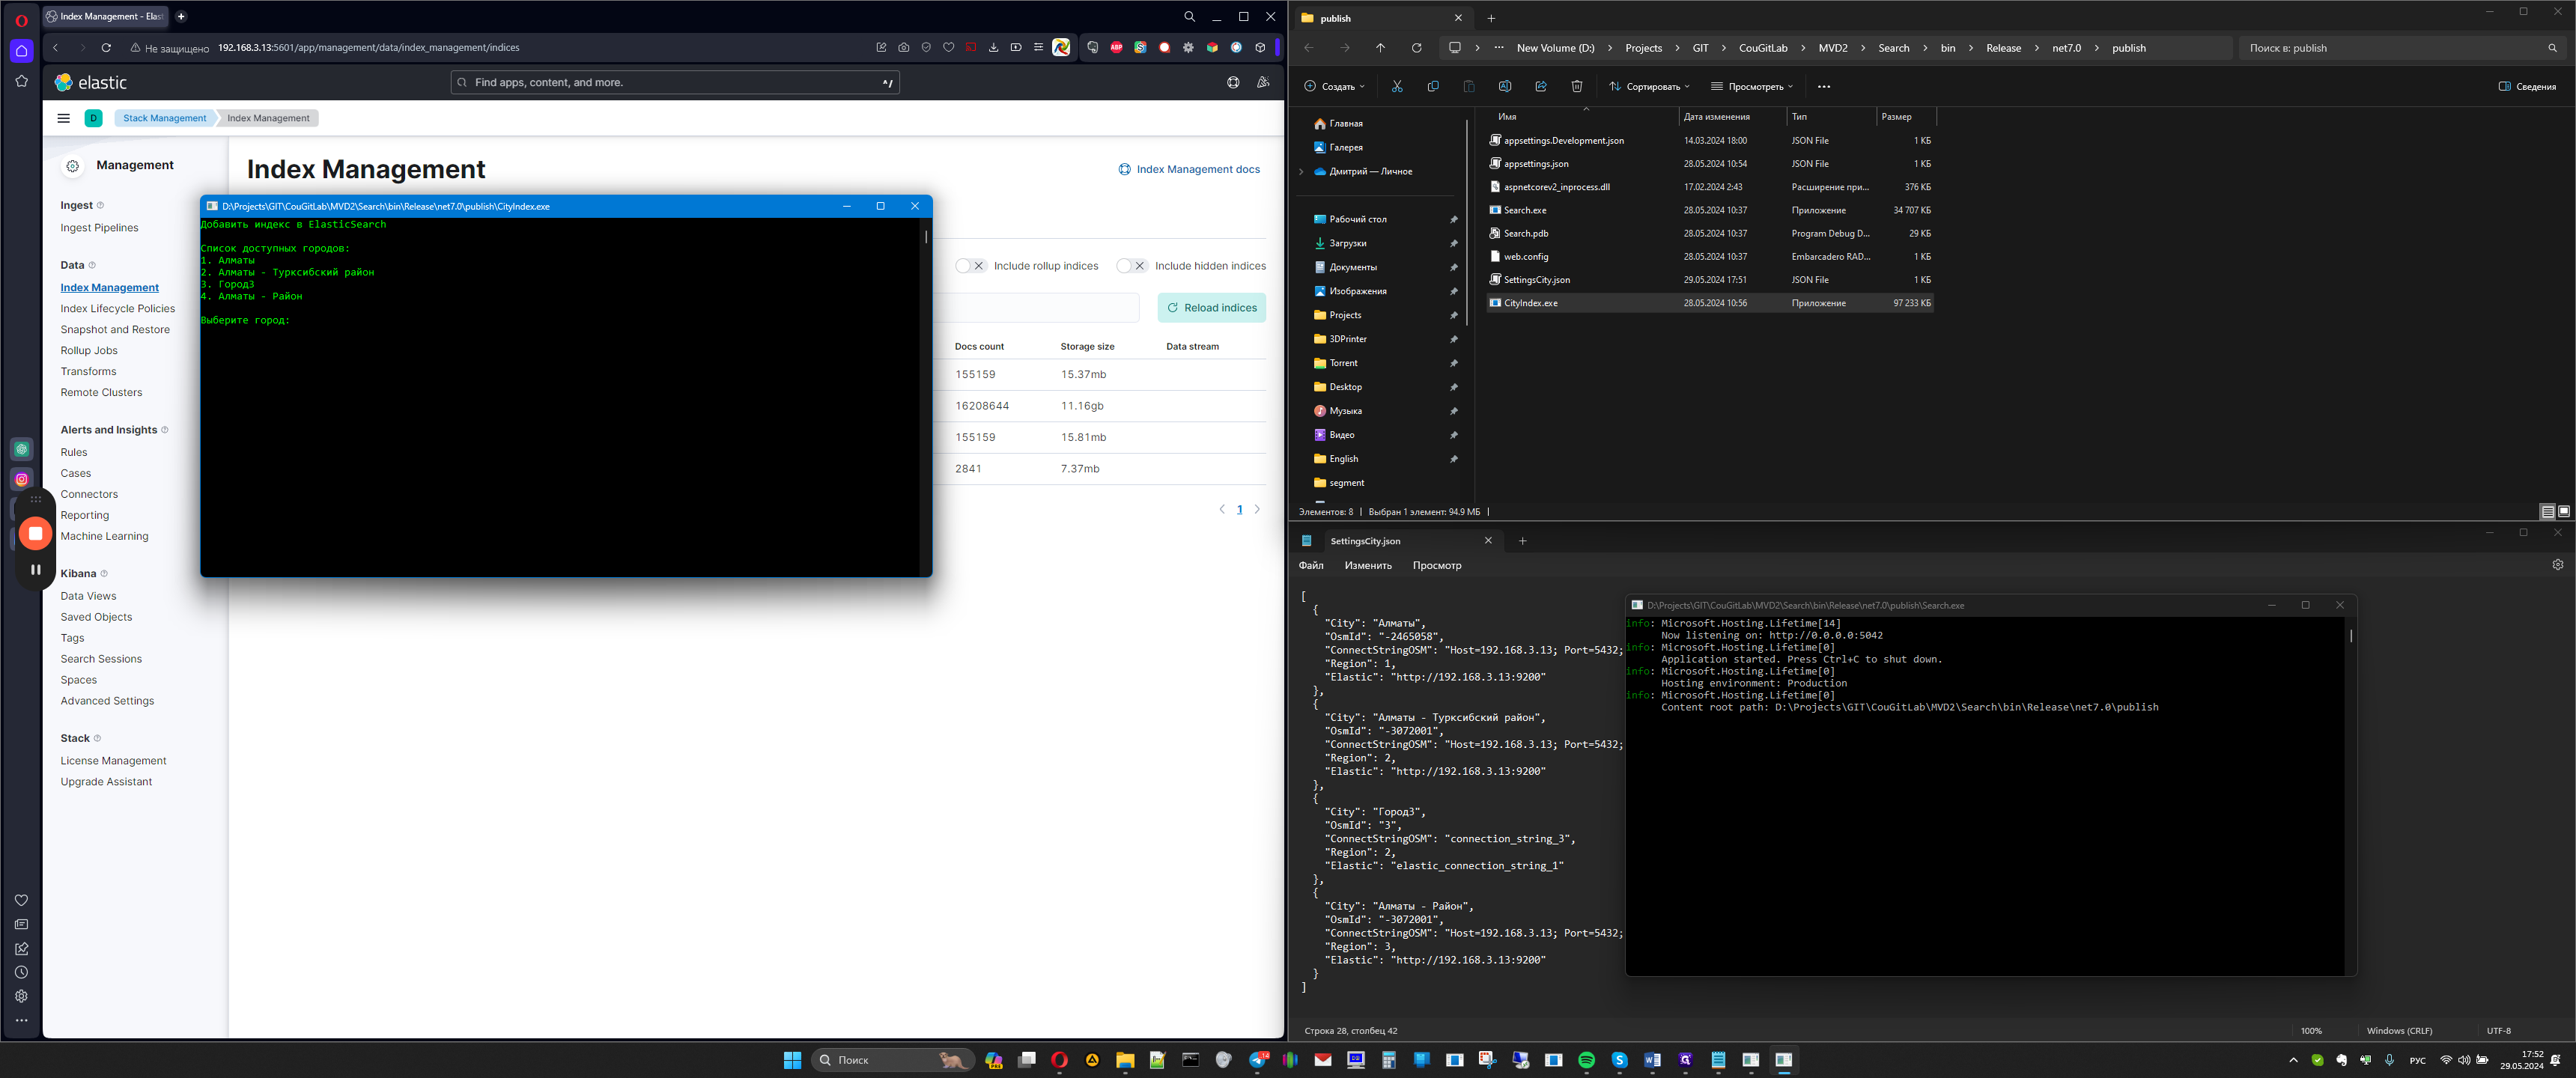Viewport: 2576px width, 1078px height.
Task: Click Reload indices button
Action: pos(1211,308)
